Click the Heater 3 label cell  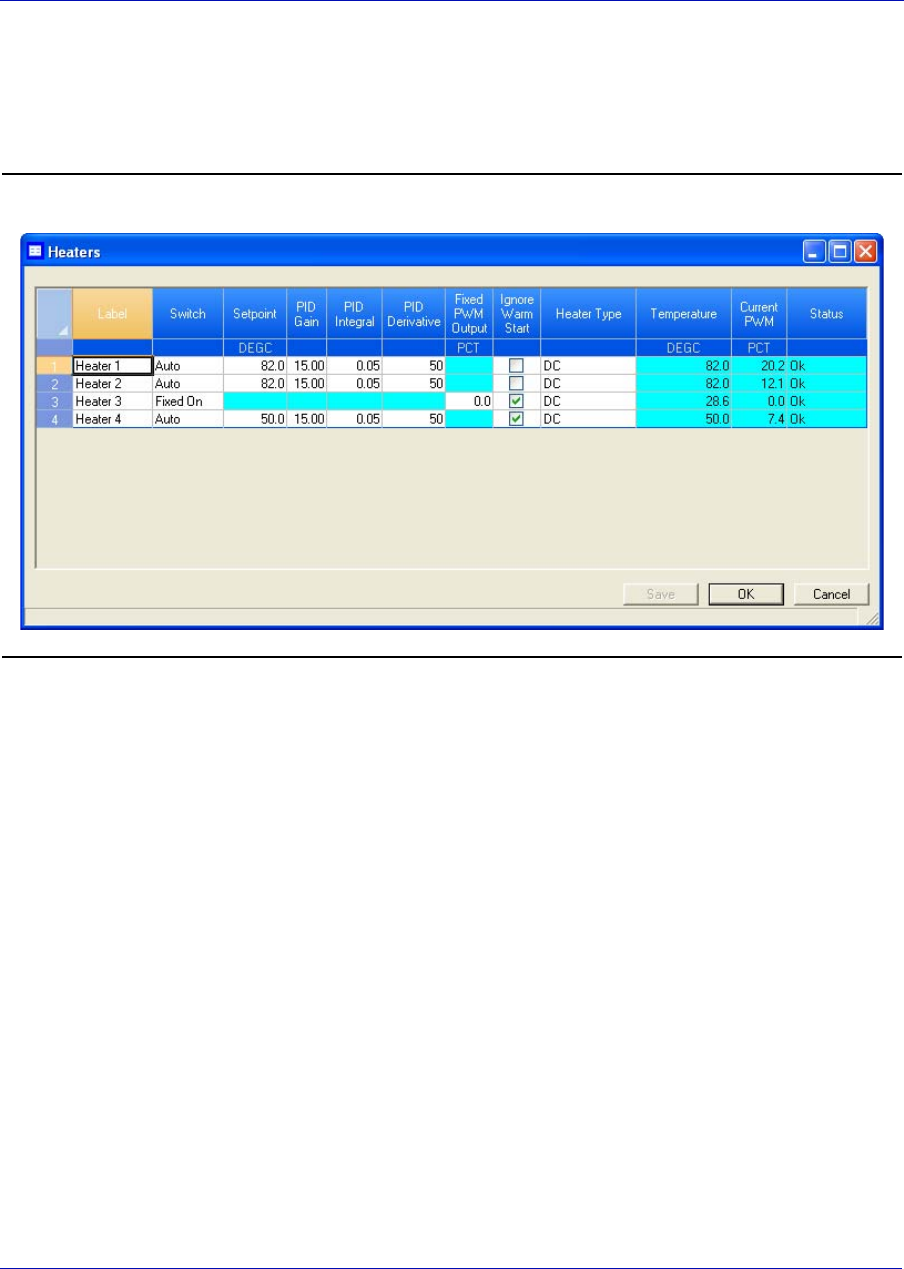click(112, 402)
